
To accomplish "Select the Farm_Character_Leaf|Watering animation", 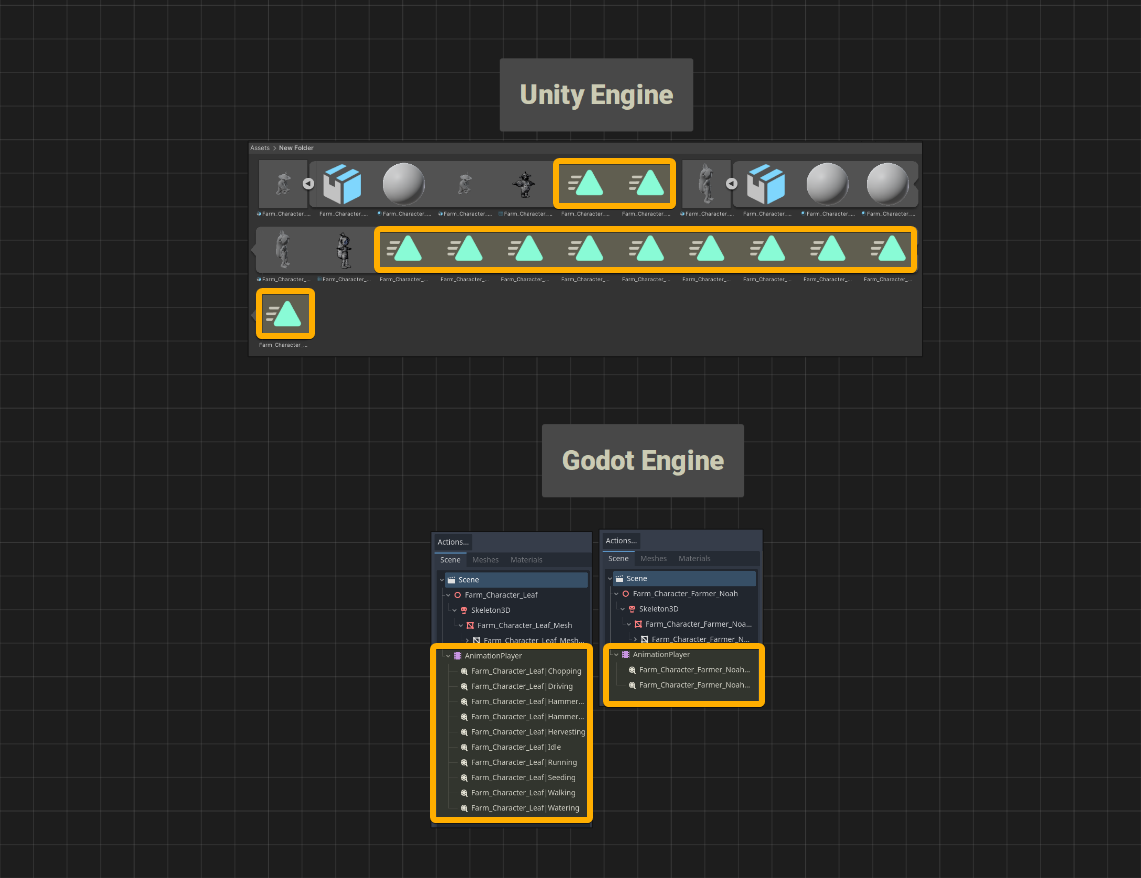I will 525,808.
